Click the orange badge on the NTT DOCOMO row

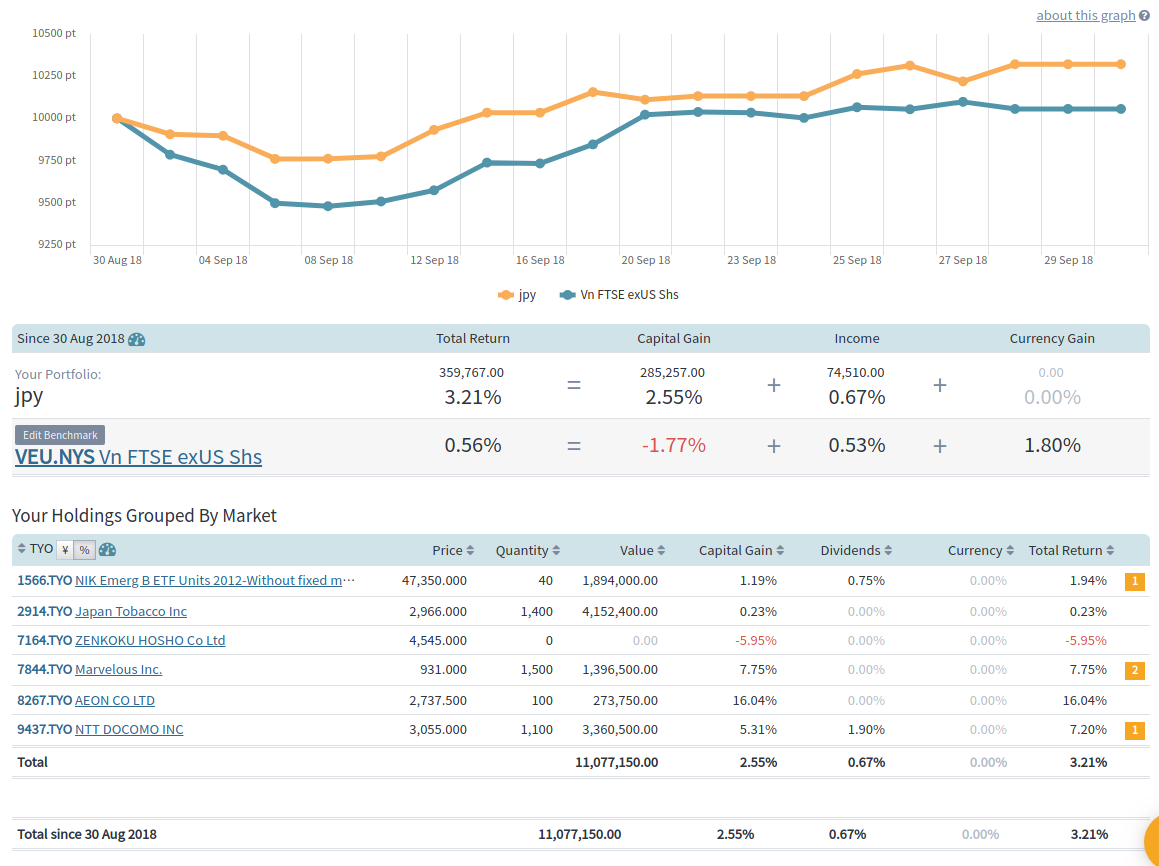pyautogui.click(x=1135, y=730)
